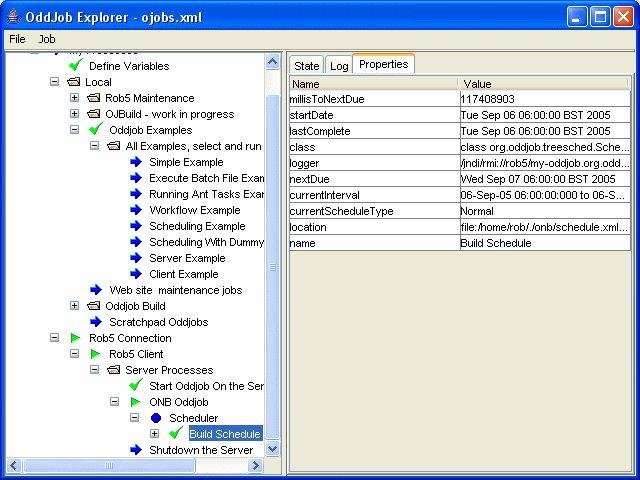Collapse the Local folder node
Screen dimensions: 640x480
[54, 82]
